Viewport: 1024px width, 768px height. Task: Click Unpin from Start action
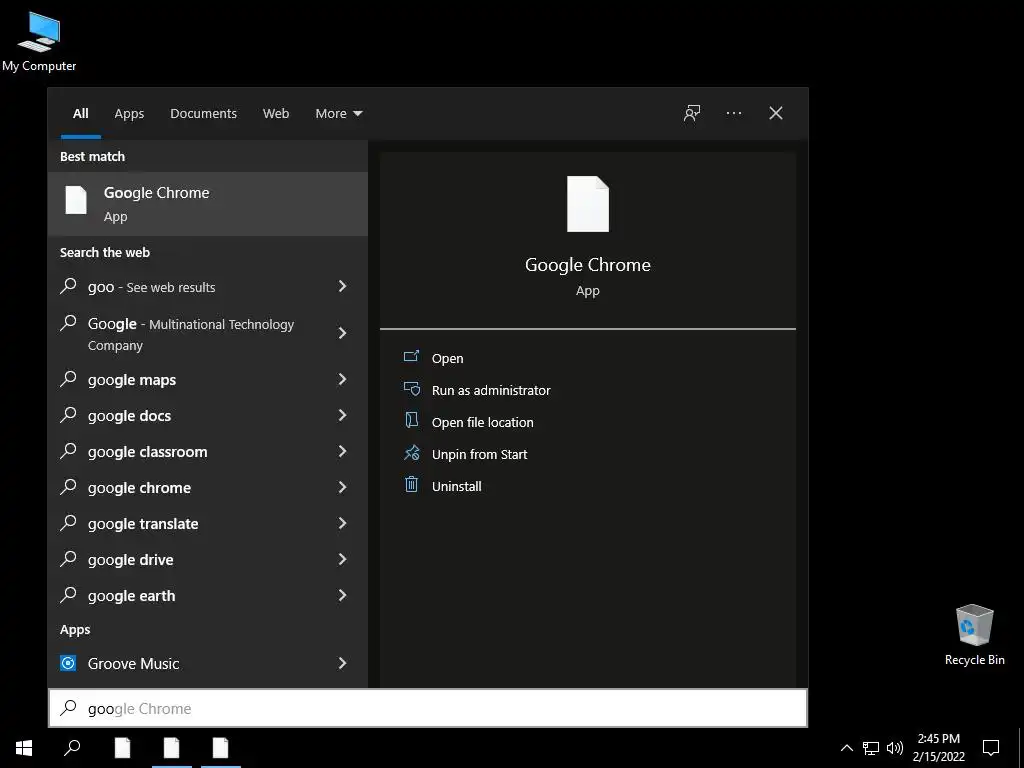[x=479, y=455]
